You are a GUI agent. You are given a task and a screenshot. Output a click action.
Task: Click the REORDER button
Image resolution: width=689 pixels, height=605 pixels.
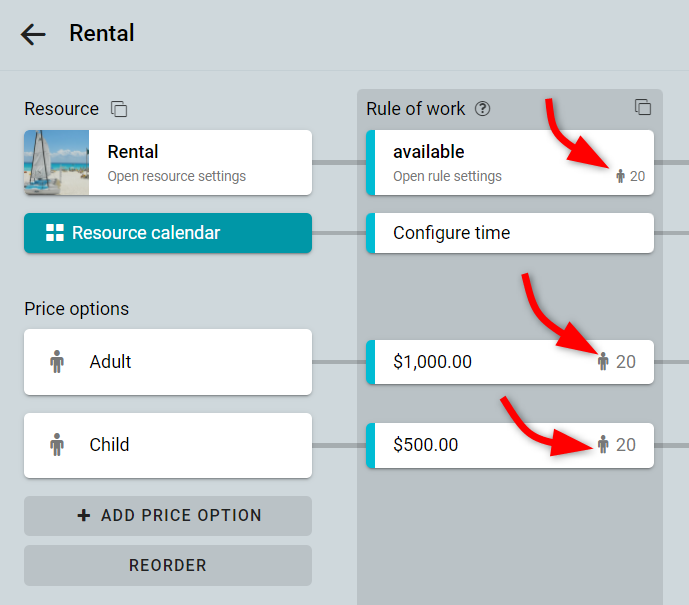point(168,565)
